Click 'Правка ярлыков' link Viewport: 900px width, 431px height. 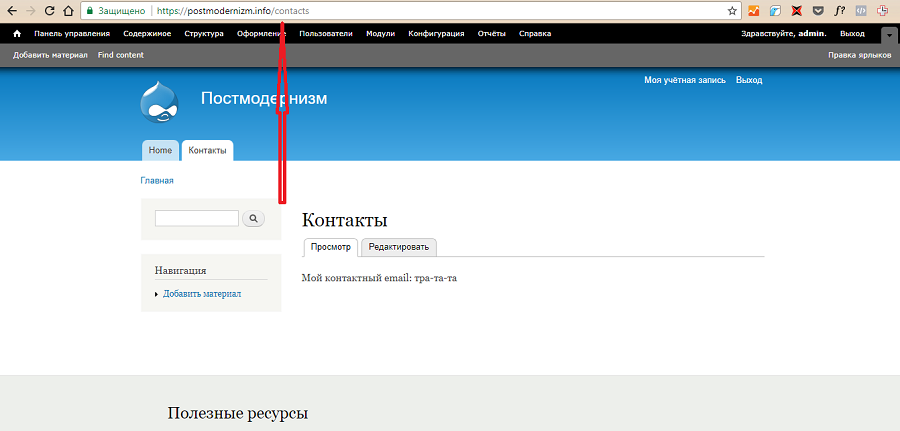[859, 55]
